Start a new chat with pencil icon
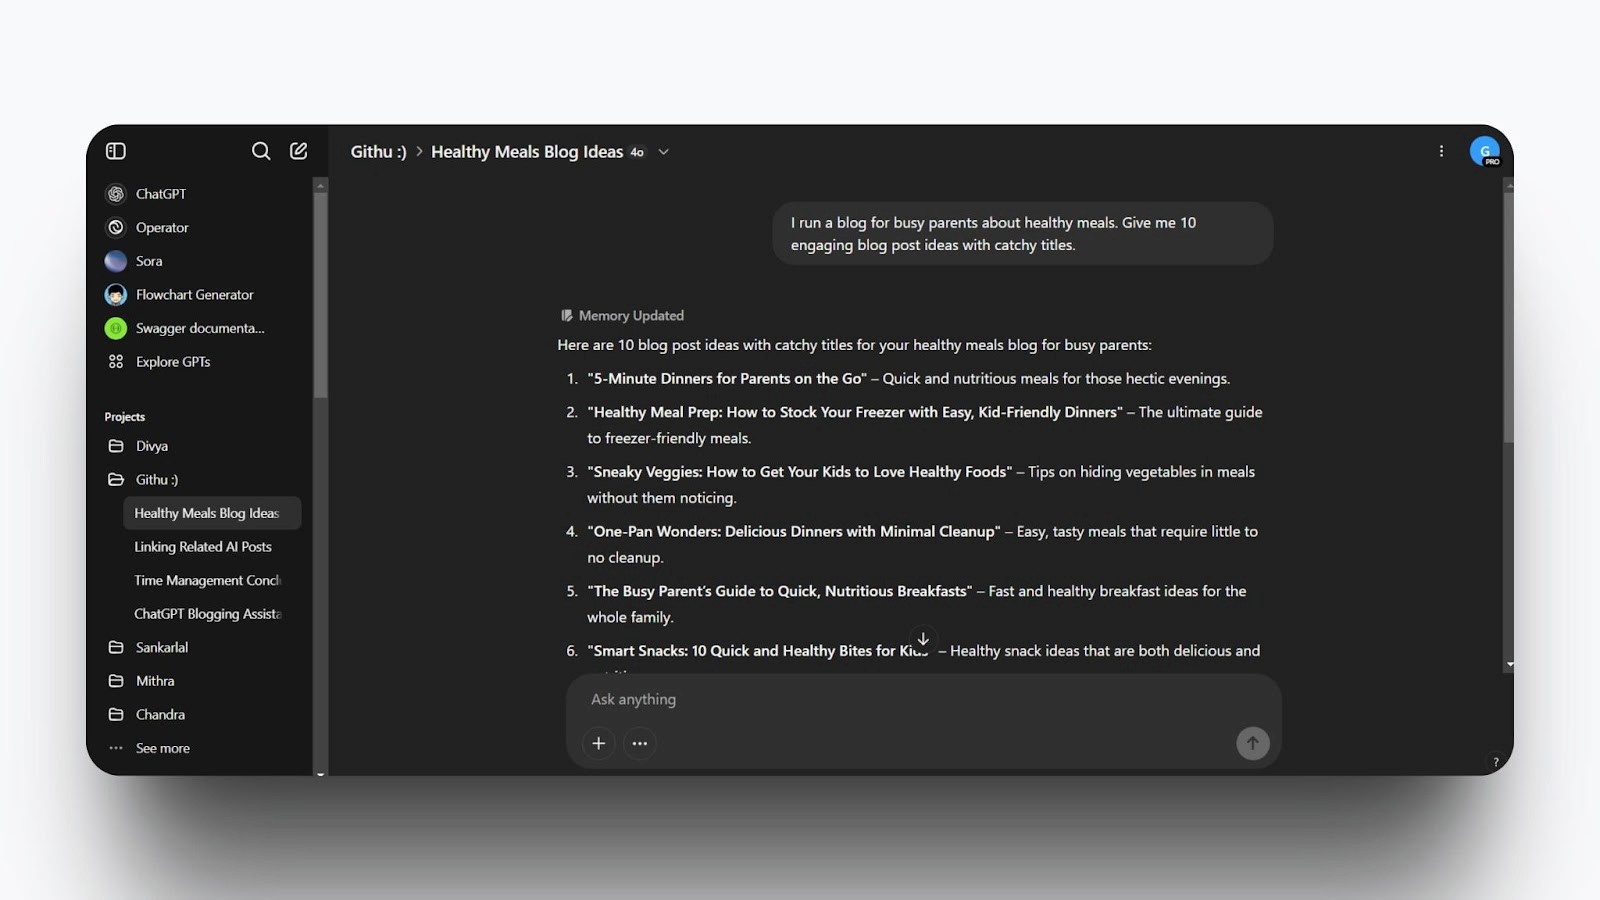Image resolution: width=1600 pixels, height=900 pixels. tap(298, 151)
